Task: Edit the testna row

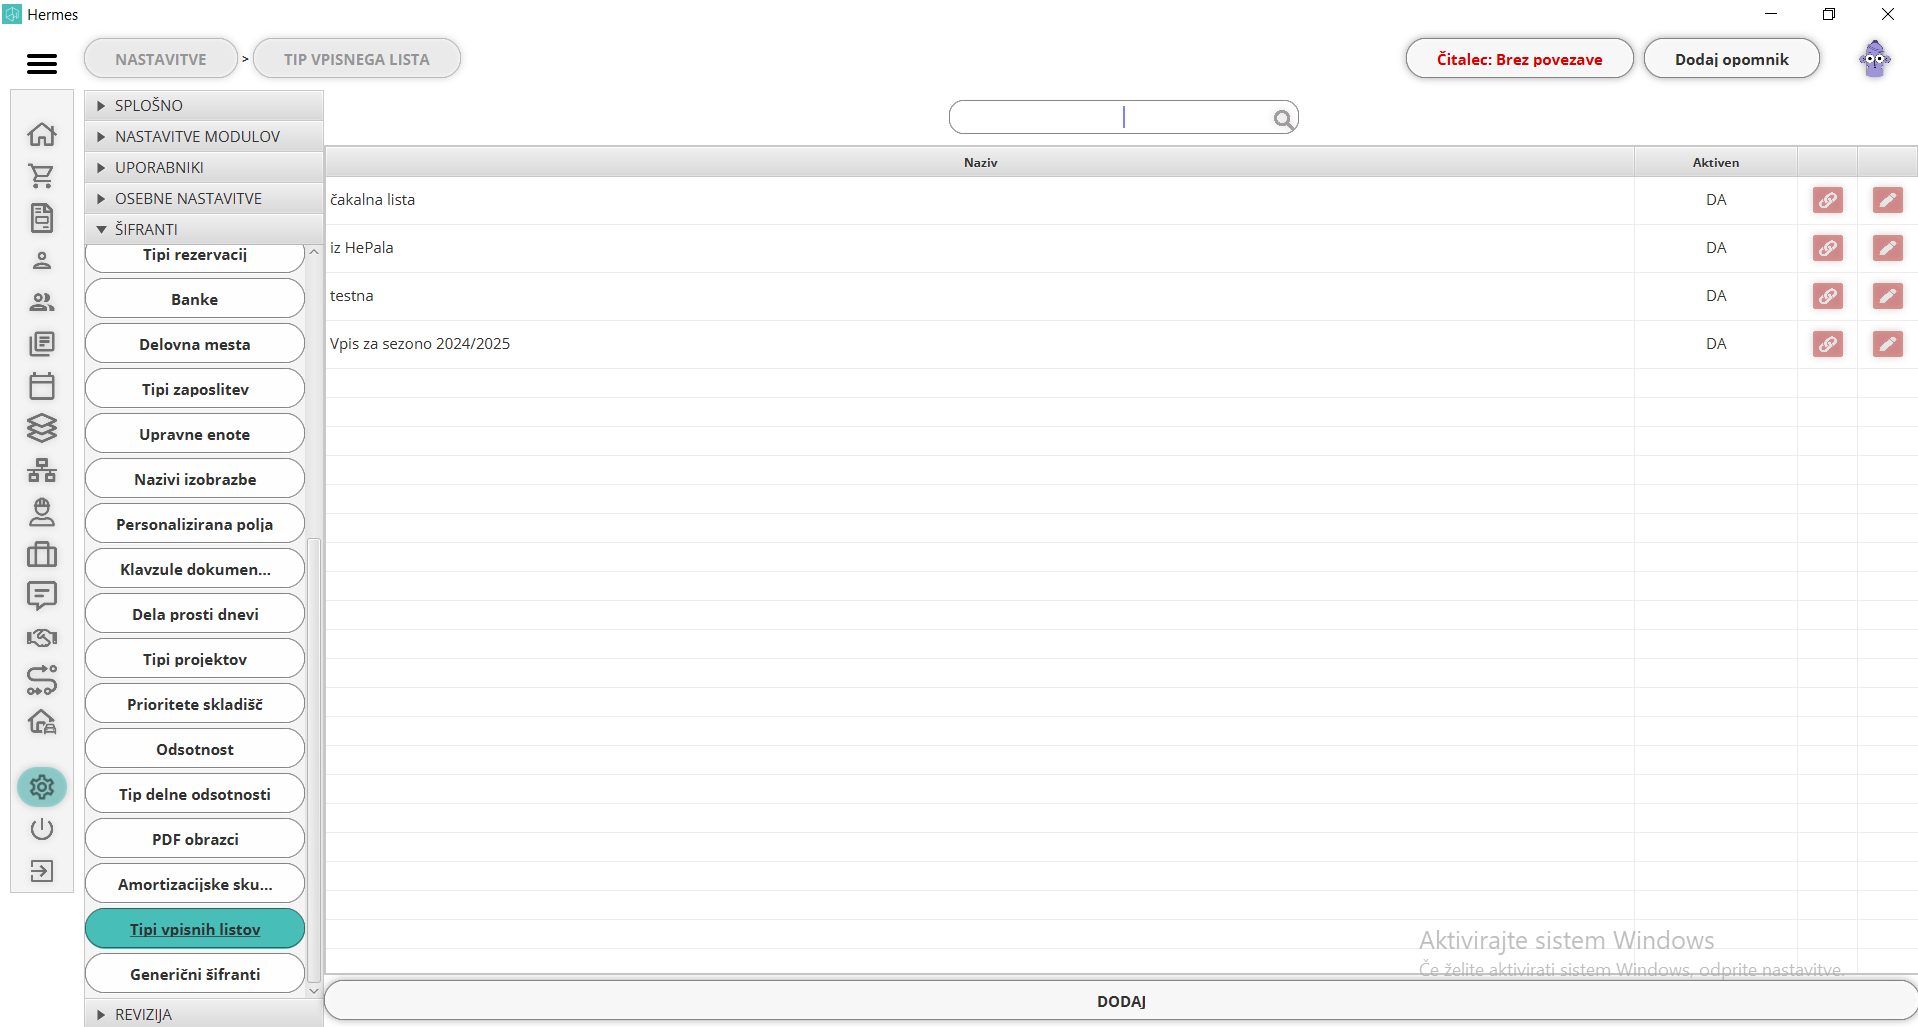Action: tap(1887, 296)
